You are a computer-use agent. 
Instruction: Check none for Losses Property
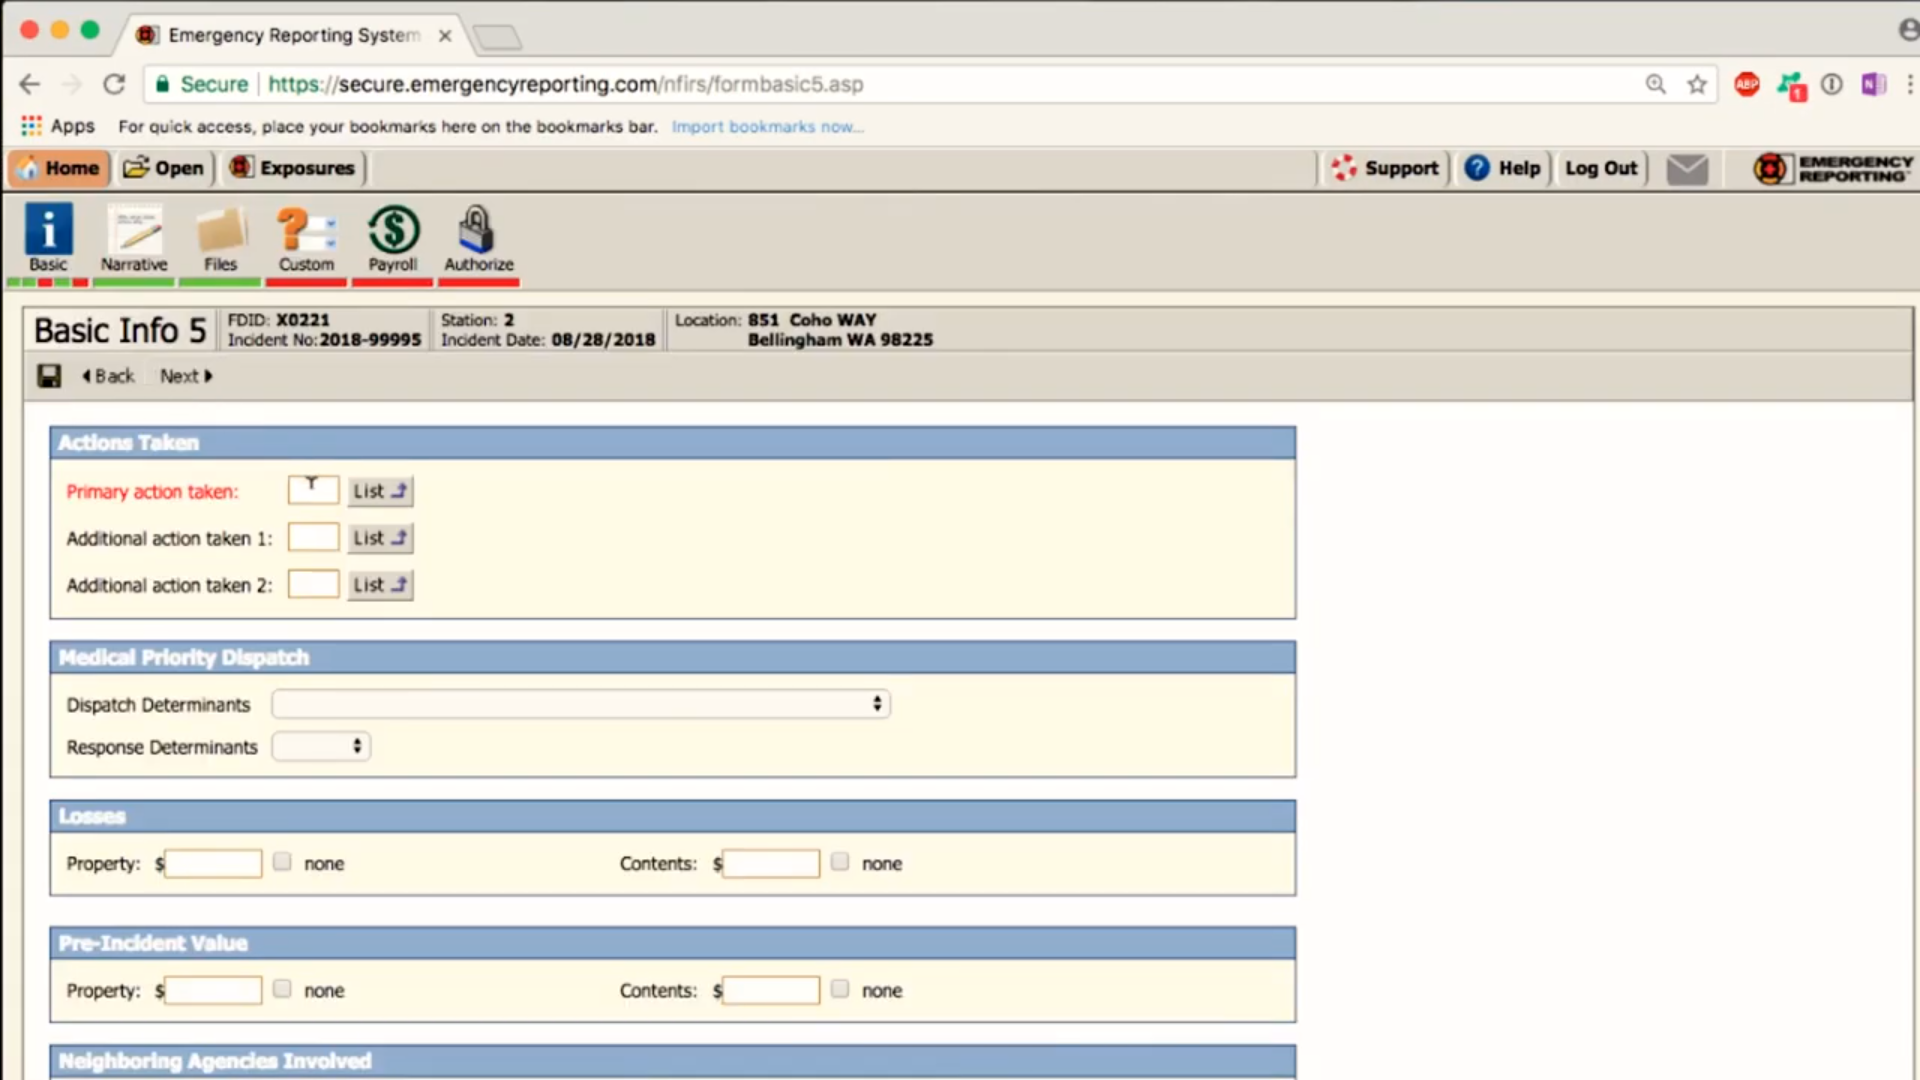(282, 862)
